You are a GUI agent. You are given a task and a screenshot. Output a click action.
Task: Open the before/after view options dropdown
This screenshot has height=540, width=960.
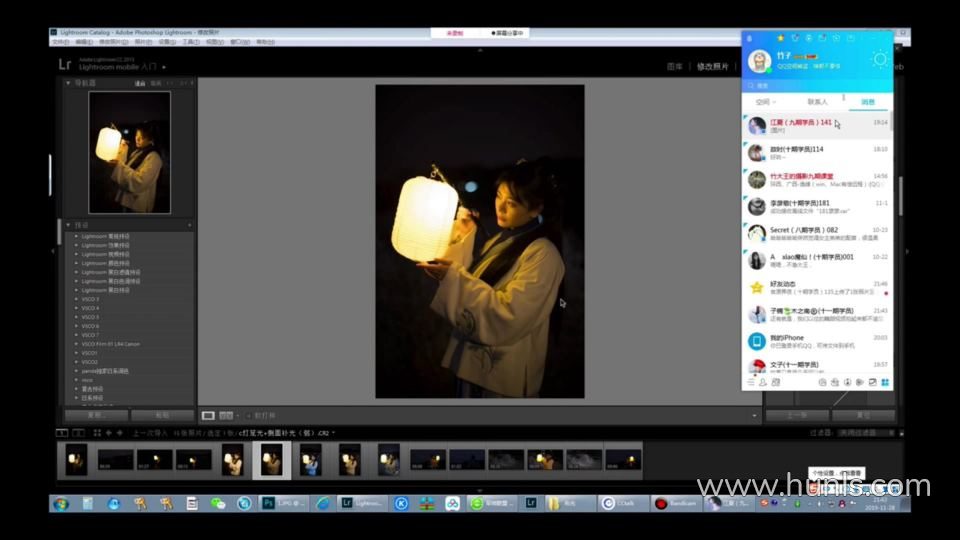[x=238, y=416]
